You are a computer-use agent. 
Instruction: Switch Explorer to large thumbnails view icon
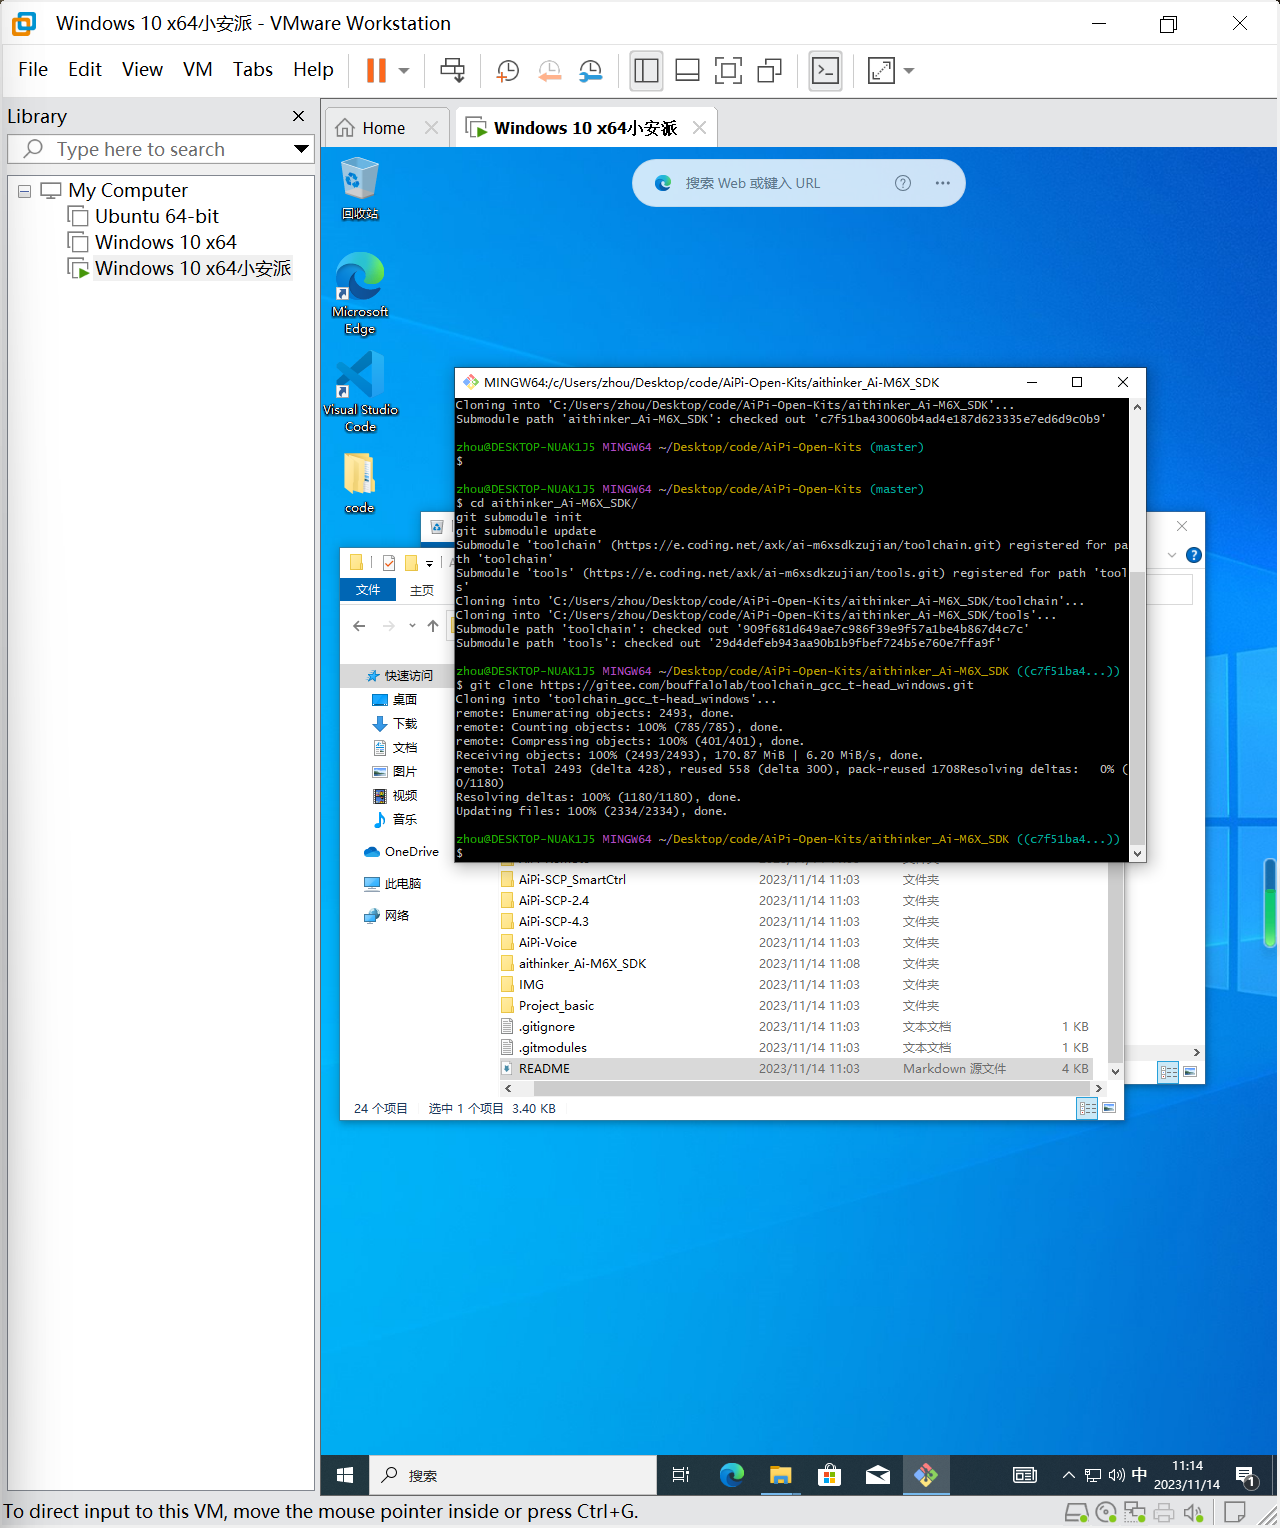tap(1109, 1108)
